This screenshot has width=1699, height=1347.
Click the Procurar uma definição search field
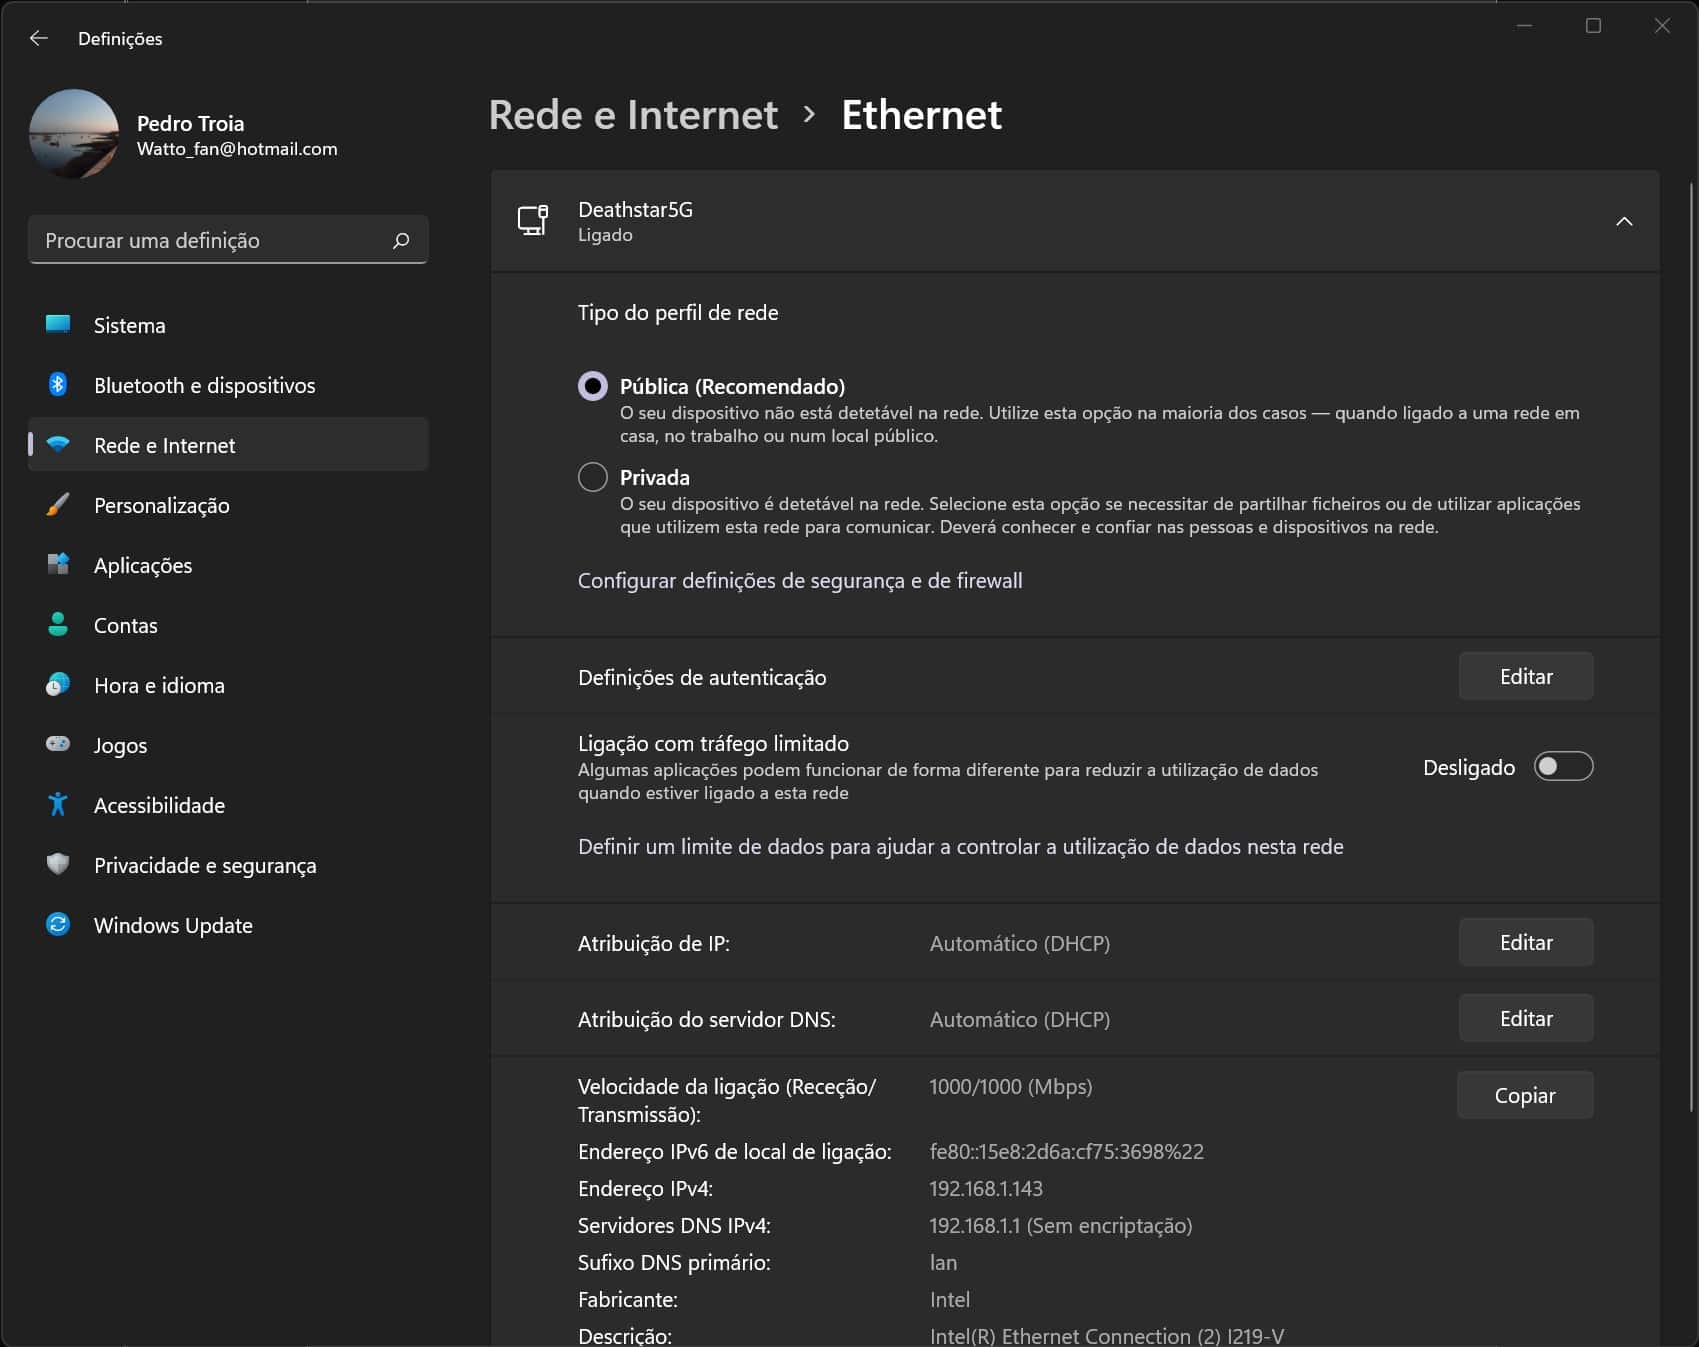tap(210, 240)
